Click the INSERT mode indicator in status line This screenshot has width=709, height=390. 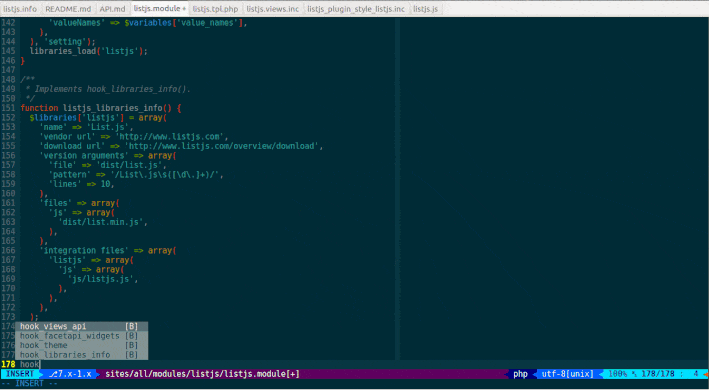click(20, 374)
